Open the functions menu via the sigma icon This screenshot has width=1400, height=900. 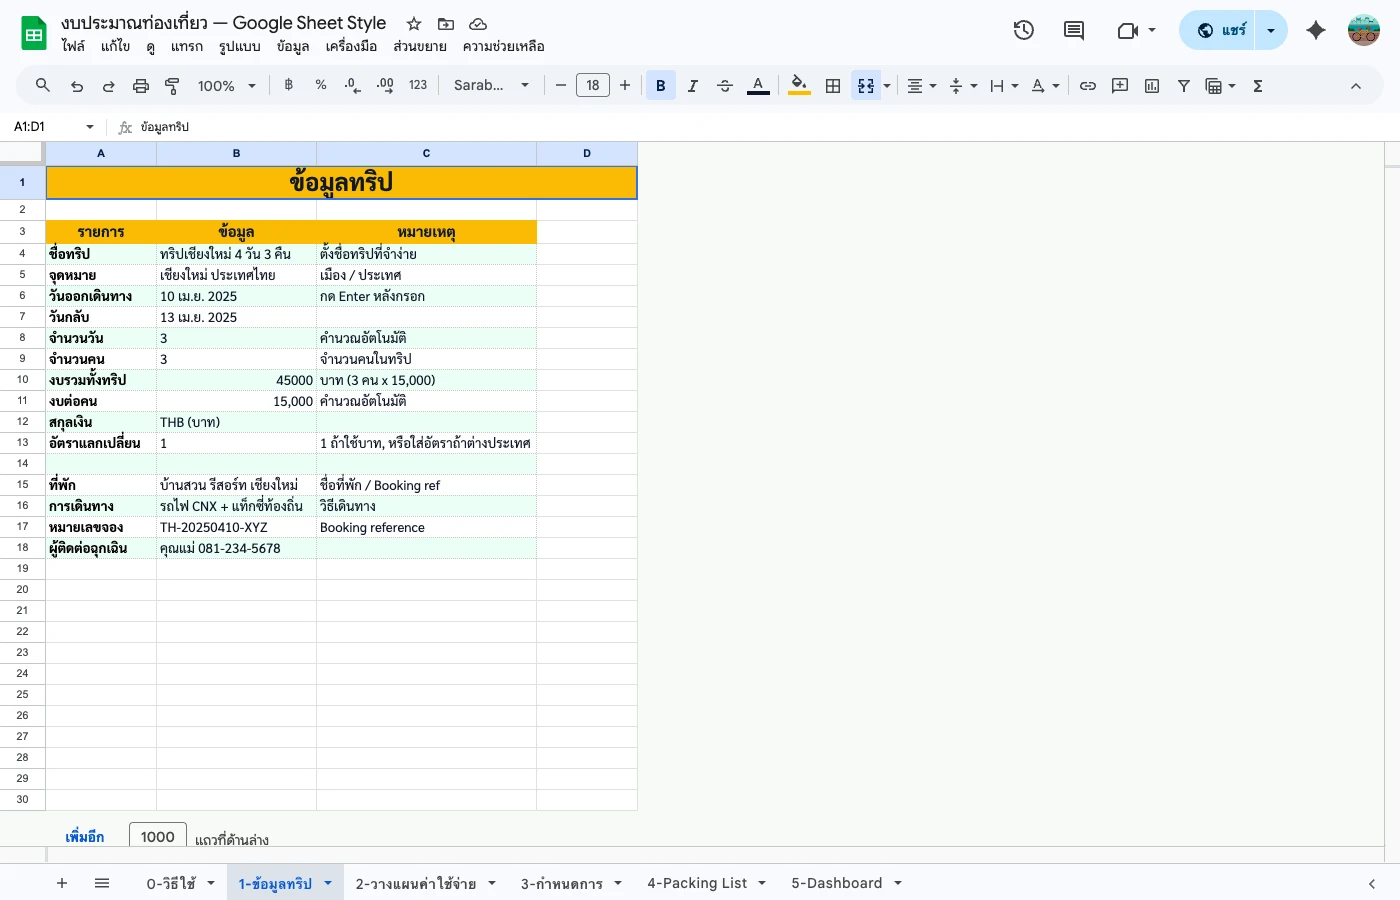point(1257,85)
